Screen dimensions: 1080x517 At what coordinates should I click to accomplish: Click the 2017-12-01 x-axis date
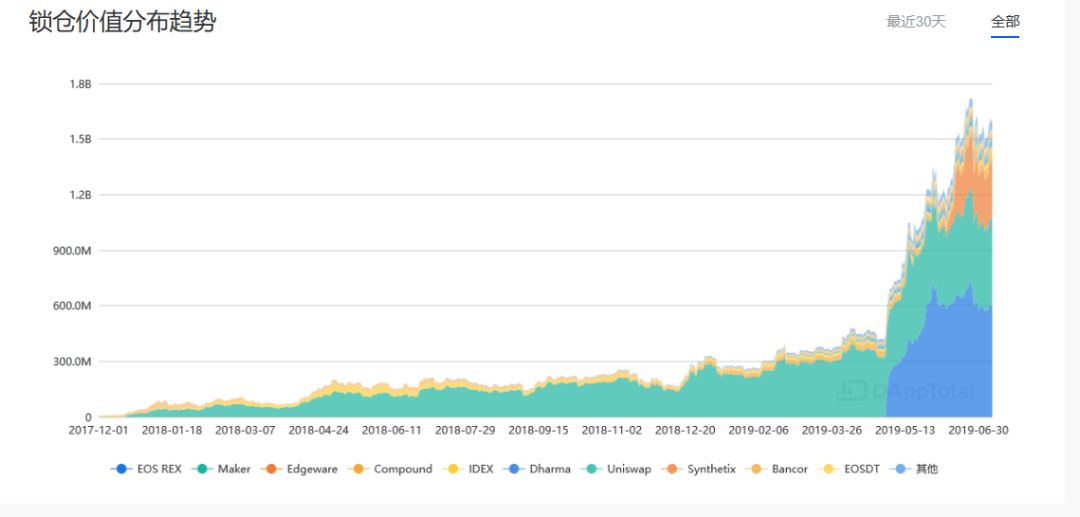pos(98,430)
